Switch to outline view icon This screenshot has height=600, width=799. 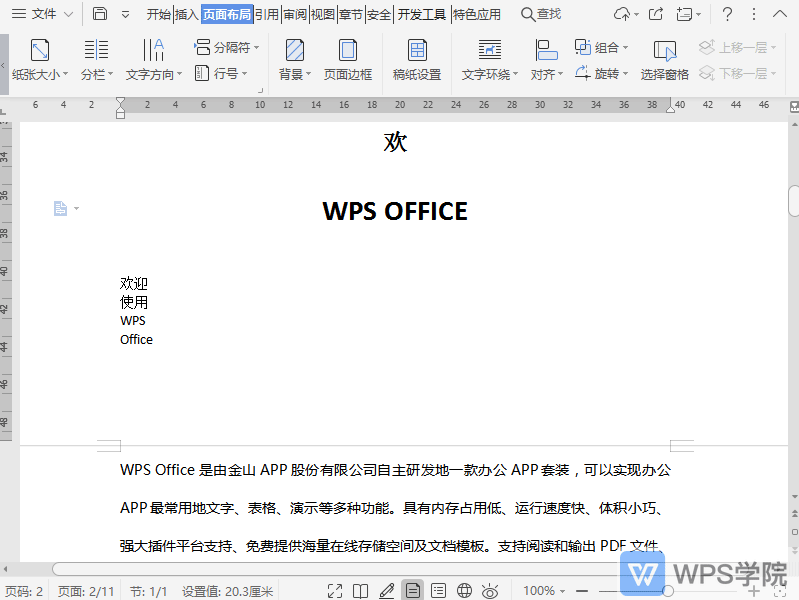coord(438,591)
